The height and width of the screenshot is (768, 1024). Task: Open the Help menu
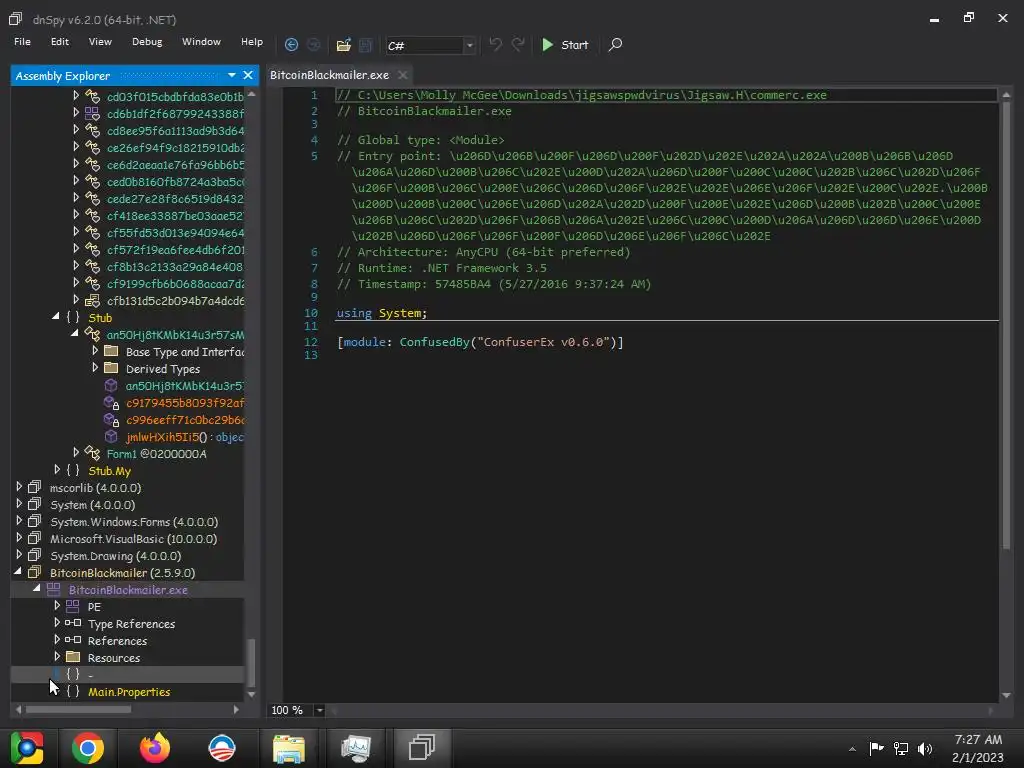pos(252,41)
